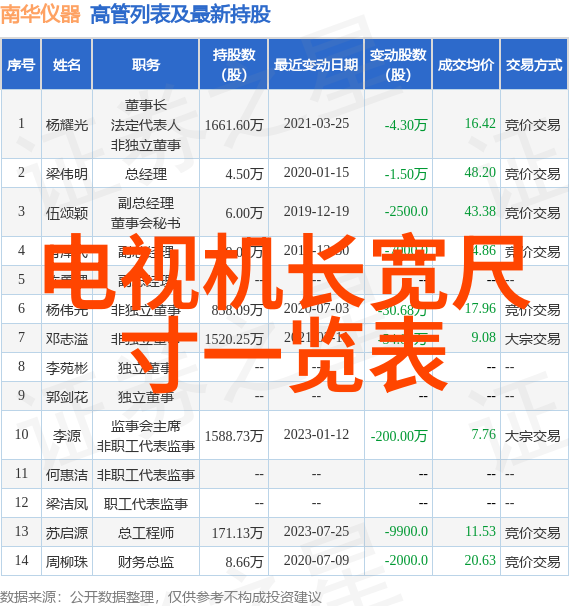
Task: Click the name 李苑彬
Action: (67, 368)
